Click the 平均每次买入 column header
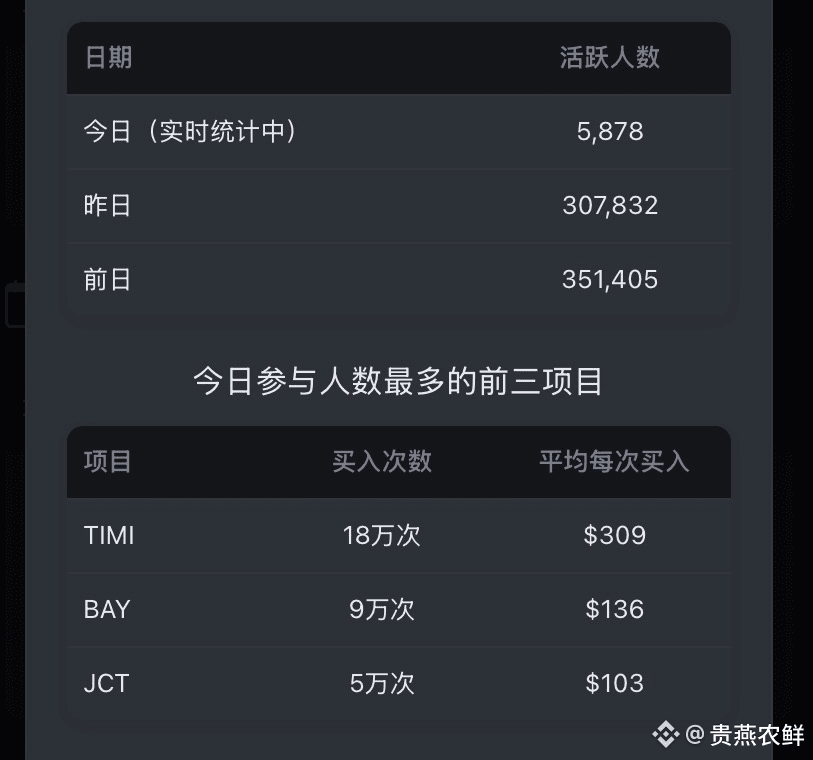813x760 pixels. [614, 461]
